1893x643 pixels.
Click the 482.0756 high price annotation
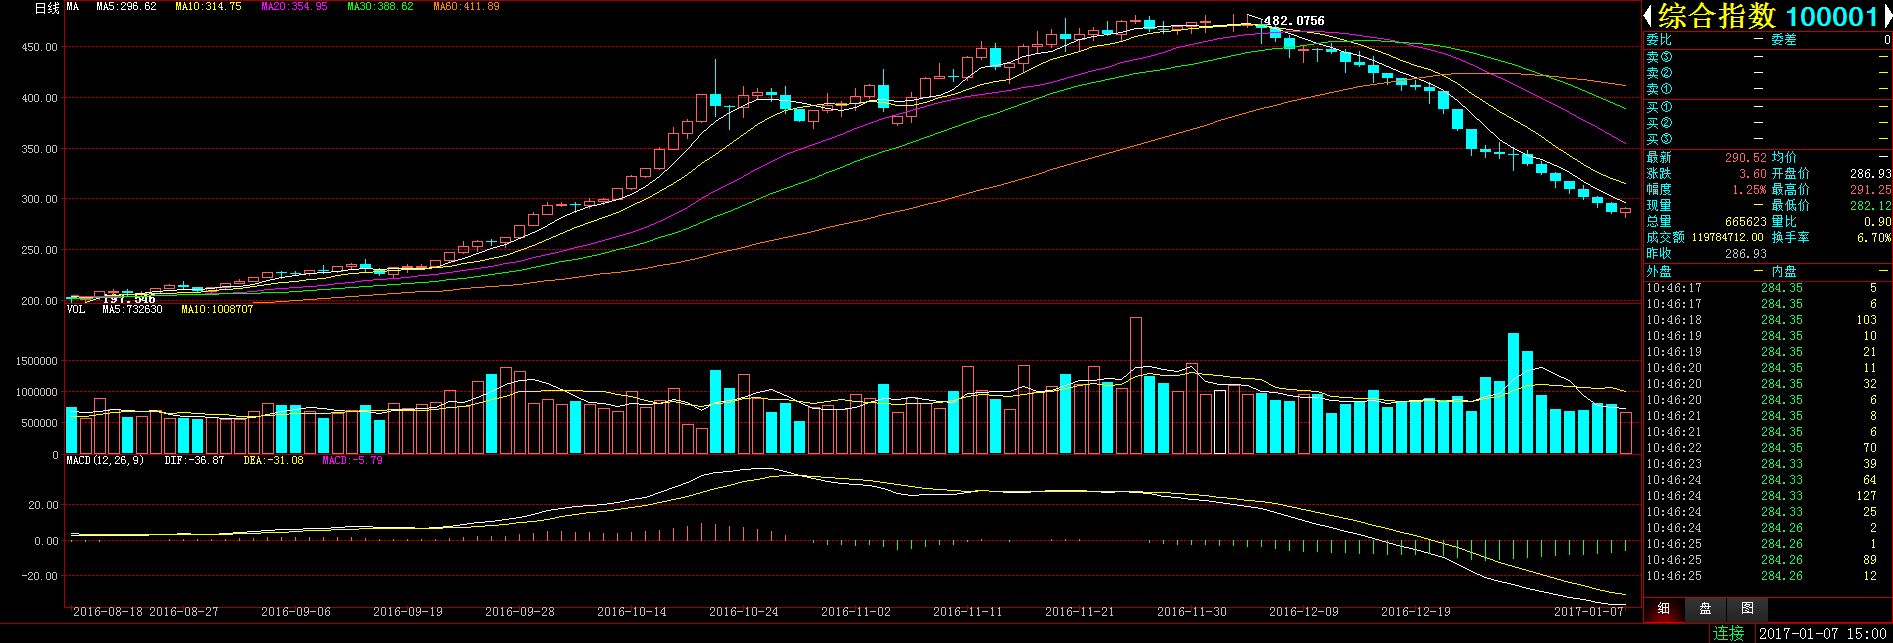click(1294, 21)
